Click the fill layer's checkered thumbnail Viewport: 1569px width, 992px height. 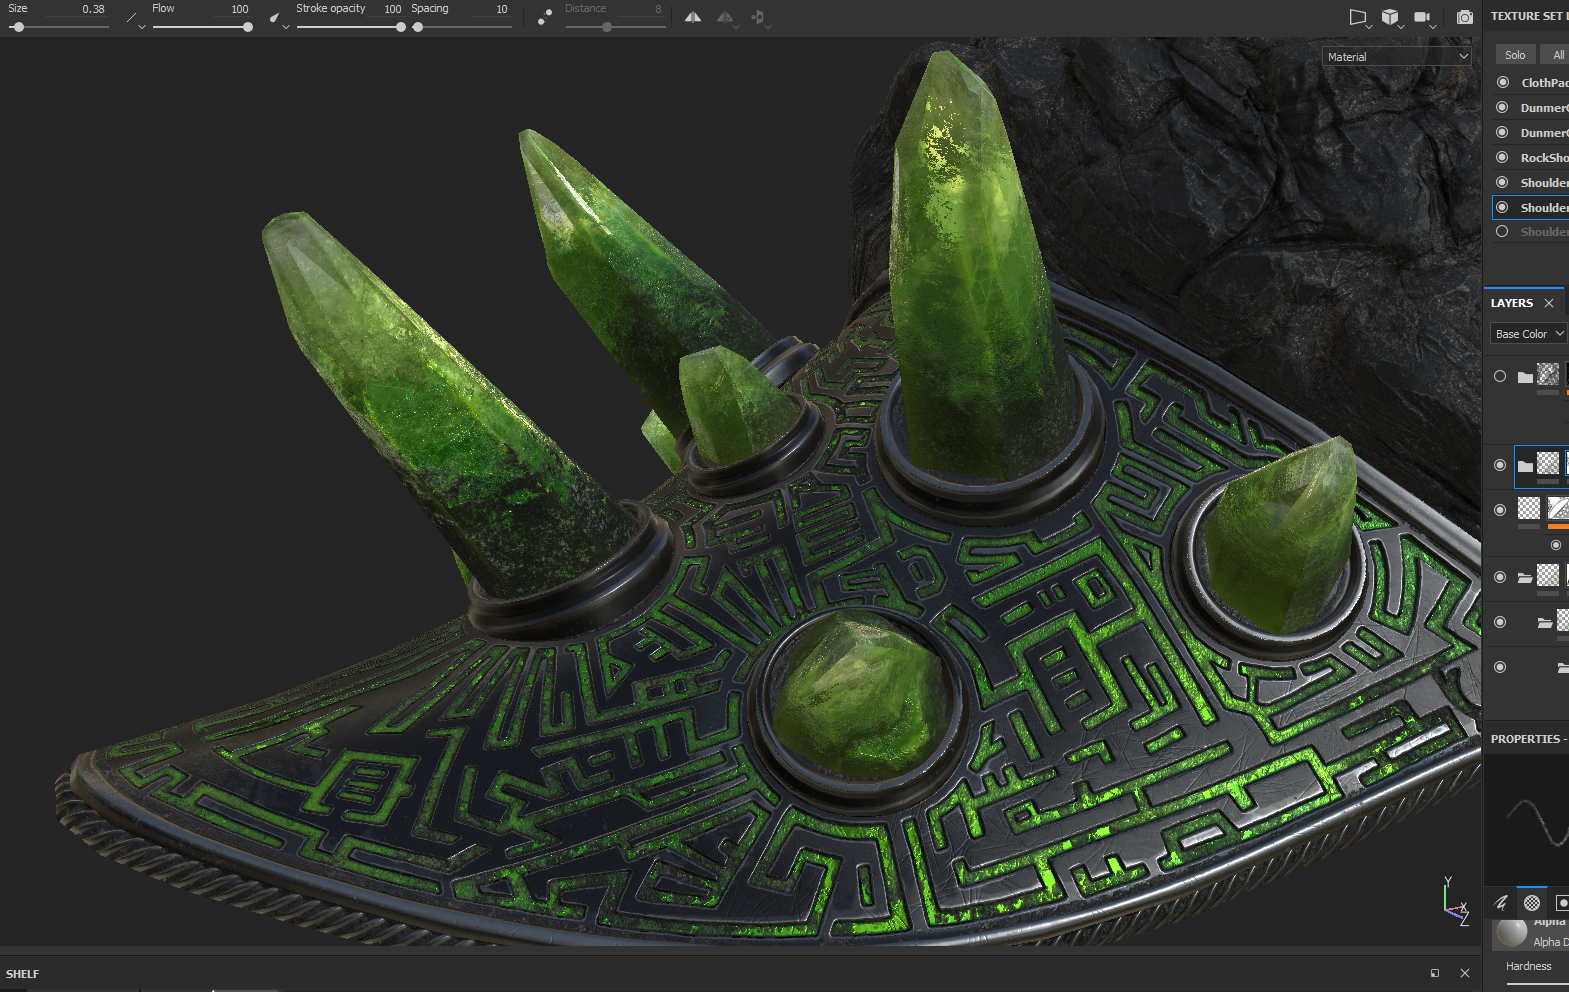(1529, 508)
